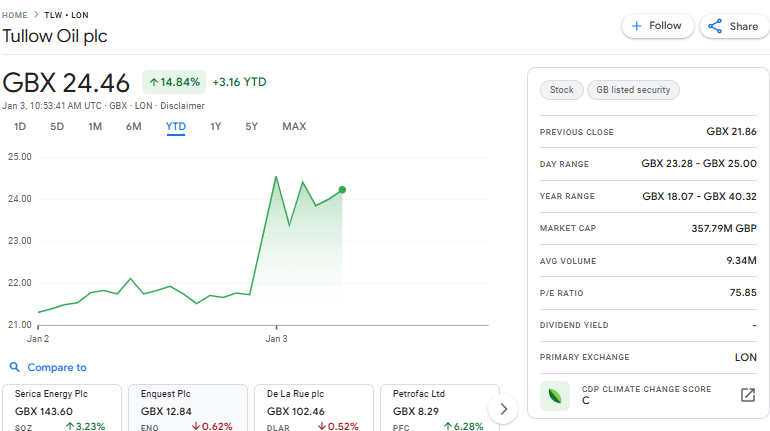Open the Enquest Plc card
This screenshot has height=431, width=770.
[x=188, y=408]
